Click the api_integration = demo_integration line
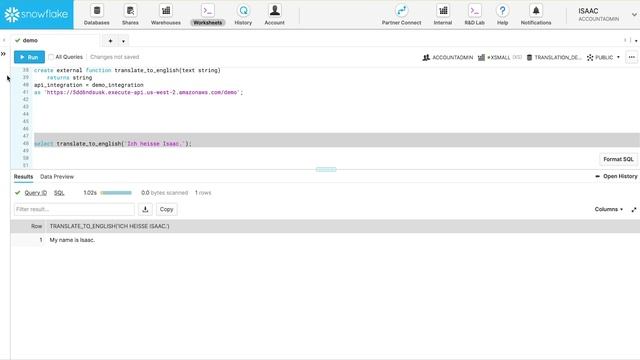This screenshot has width=640, height=360. tap(89, 85)
